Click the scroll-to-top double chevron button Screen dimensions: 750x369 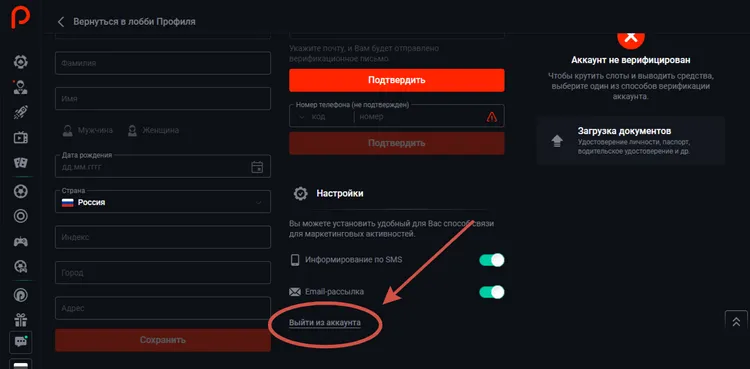tap(736, 322)
